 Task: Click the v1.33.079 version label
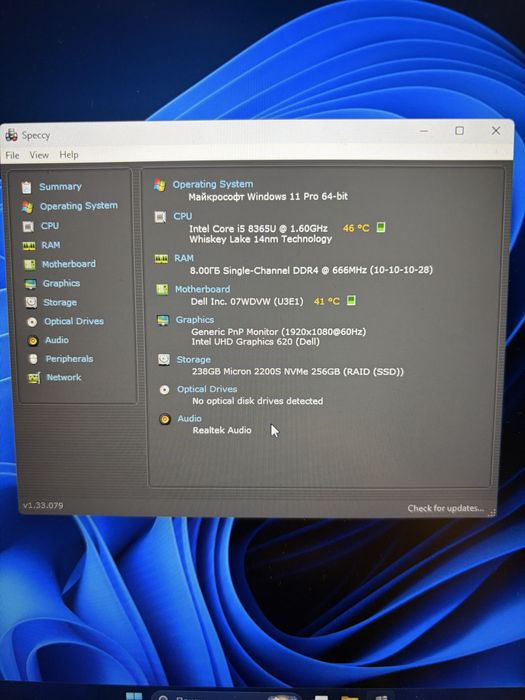[43, 505]
